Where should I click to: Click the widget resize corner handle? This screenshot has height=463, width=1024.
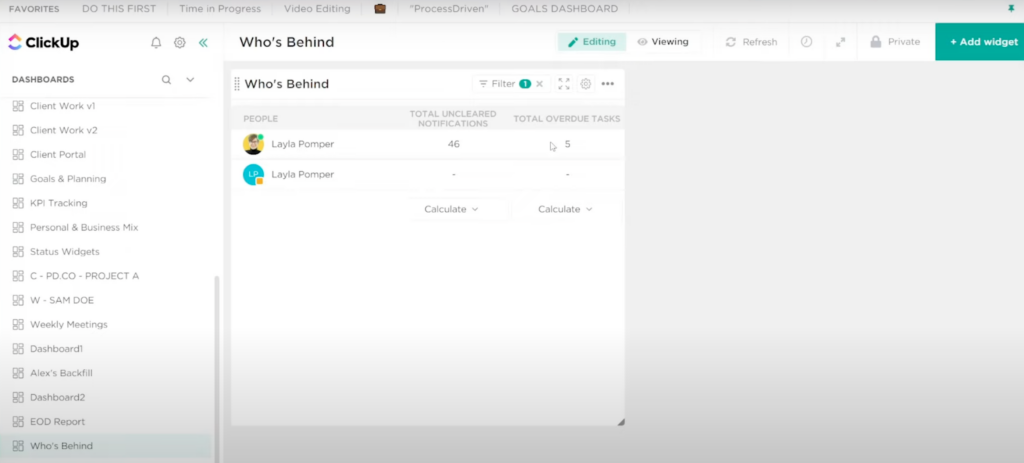[620, 422]
